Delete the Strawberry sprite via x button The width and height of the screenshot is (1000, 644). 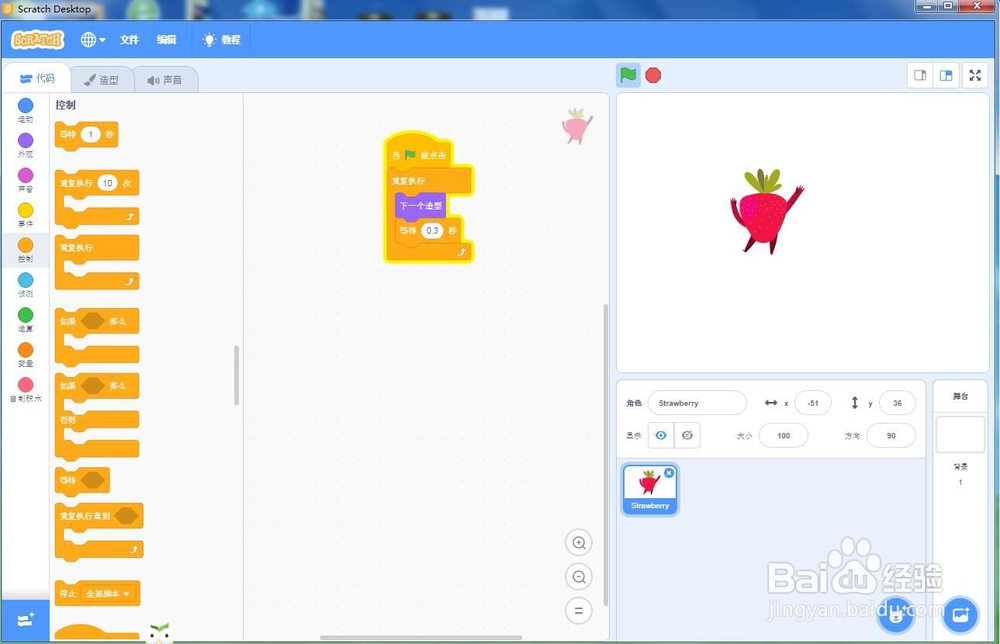click(669, 472)
